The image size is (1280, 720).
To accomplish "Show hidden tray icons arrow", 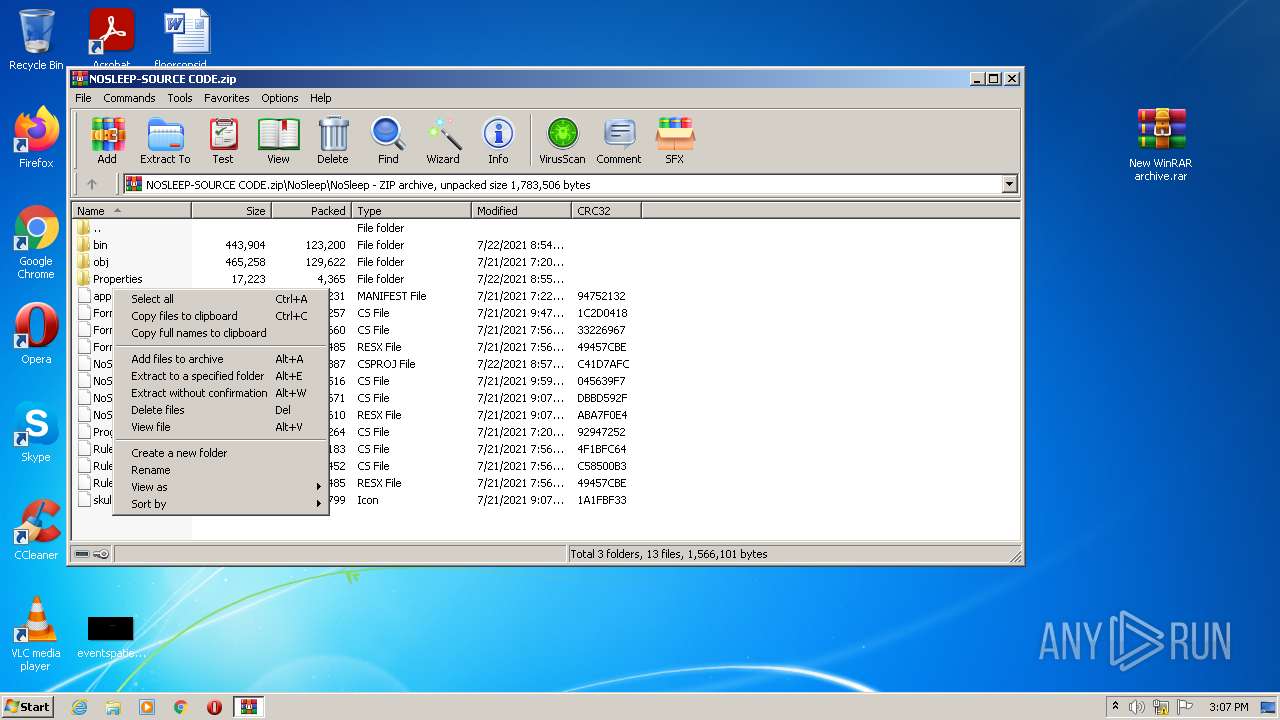I will point(1115,707).
